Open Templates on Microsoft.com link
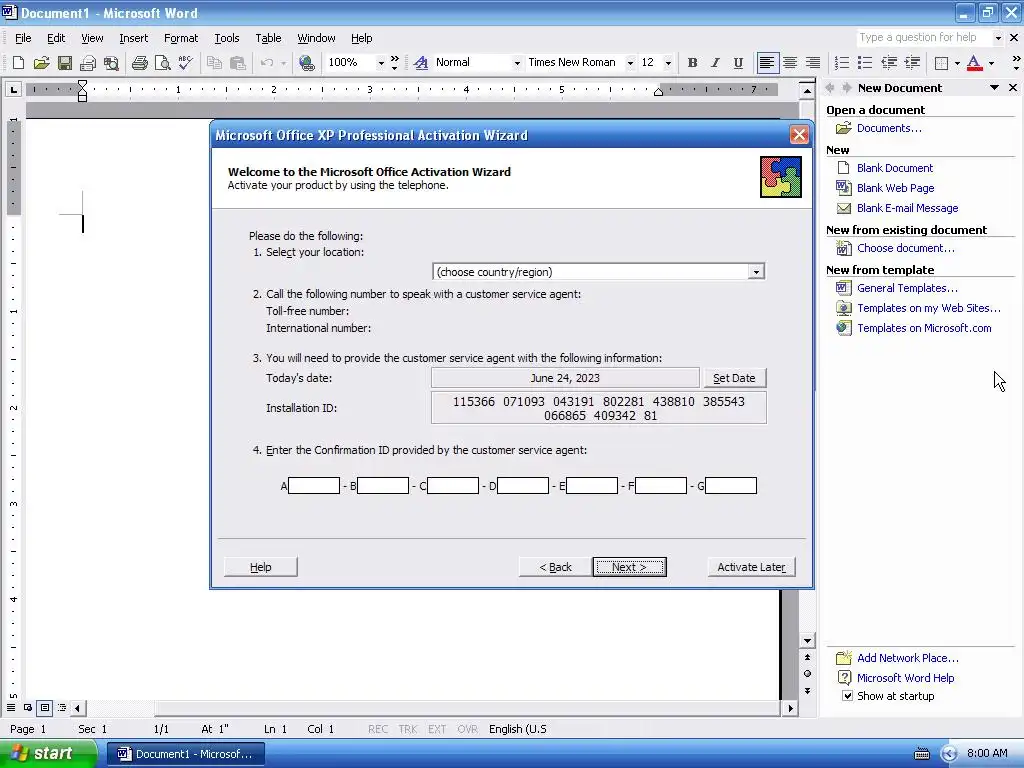This screenshot has height=768, width=1024. (x=924, y=328)
